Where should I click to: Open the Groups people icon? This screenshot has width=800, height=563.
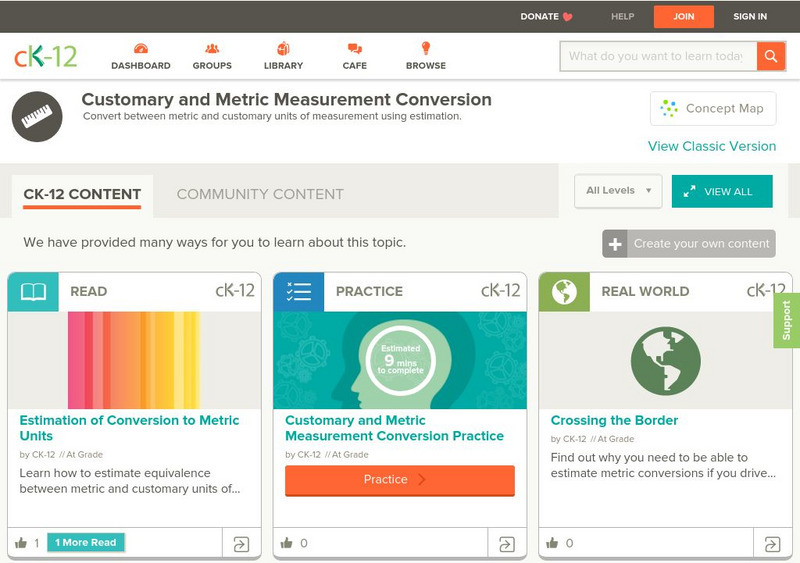(x=212, y=49)
